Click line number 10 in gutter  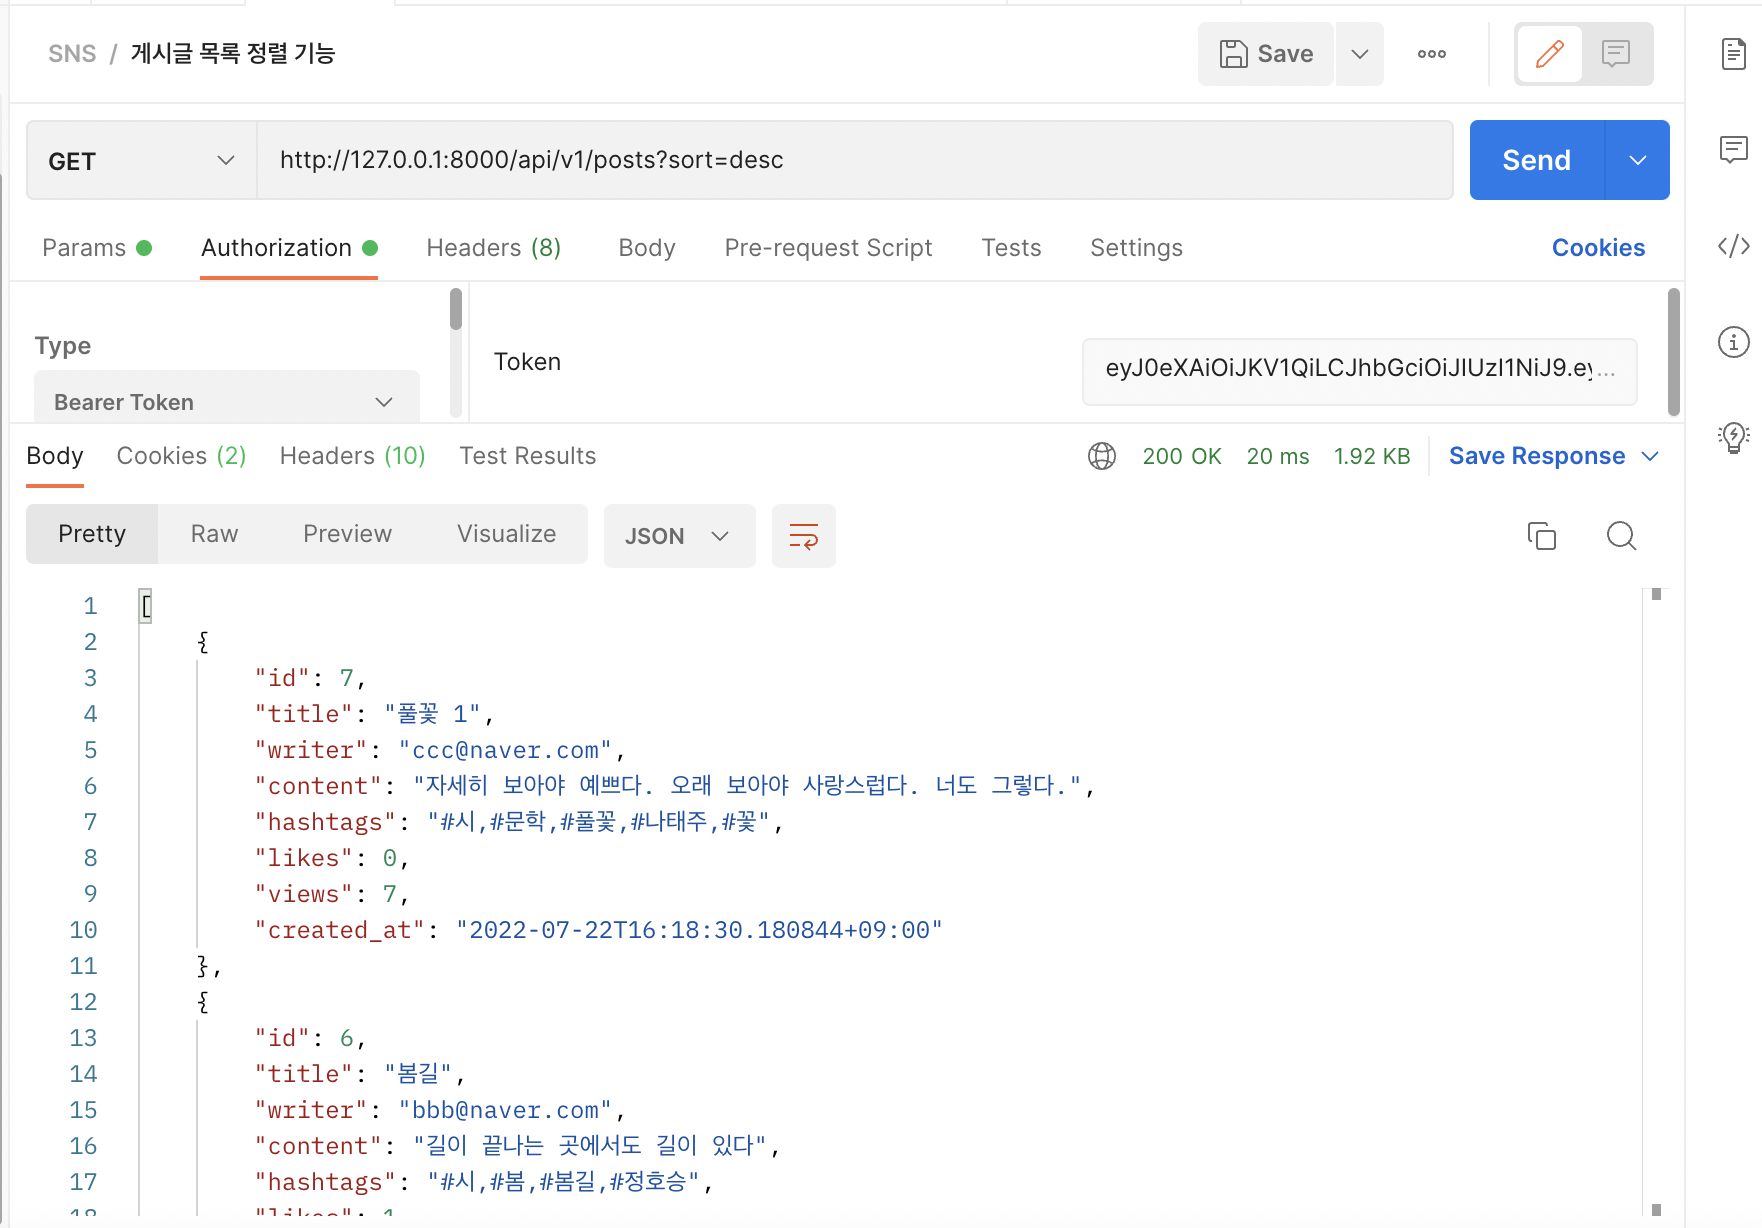tap(84, 930)
